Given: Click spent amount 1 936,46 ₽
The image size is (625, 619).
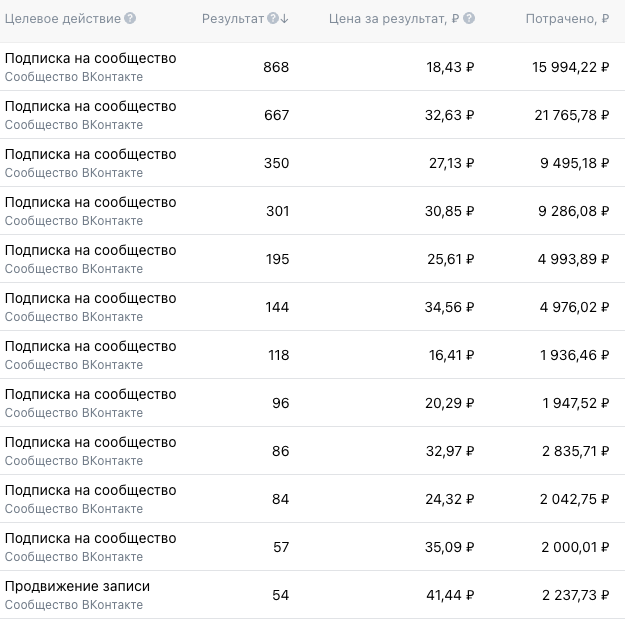Looking at the screenshot, I should 574,355.
